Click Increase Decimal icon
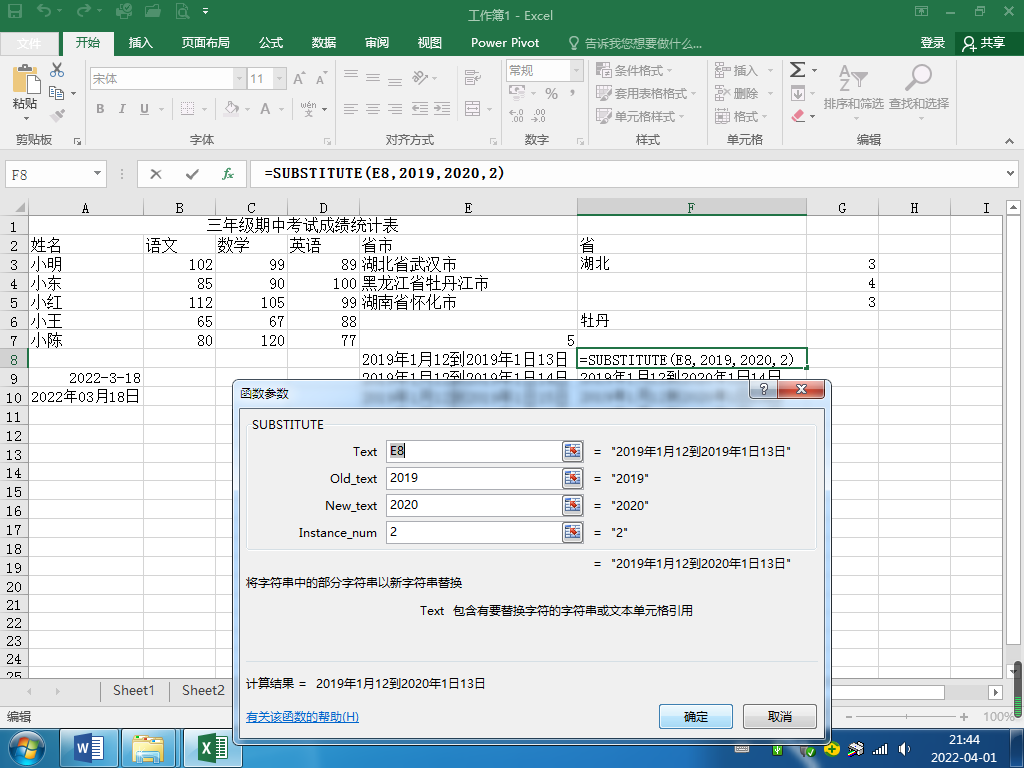1024x768 pixels. click(x=517, y=116)
